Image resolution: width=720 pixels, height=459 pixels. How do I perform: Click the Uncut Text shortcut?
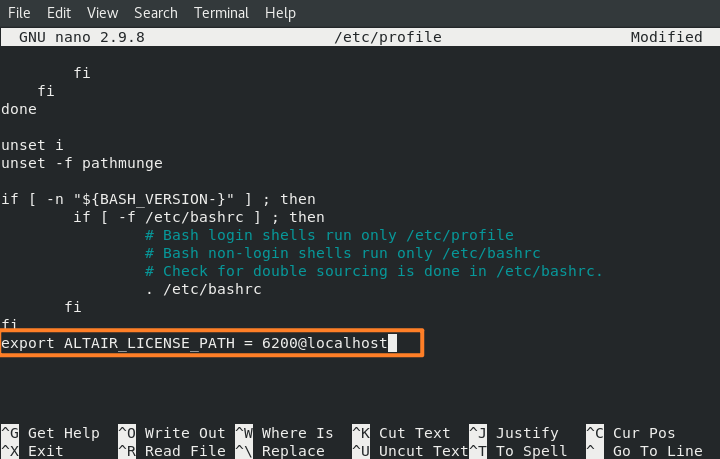point(419,451)
